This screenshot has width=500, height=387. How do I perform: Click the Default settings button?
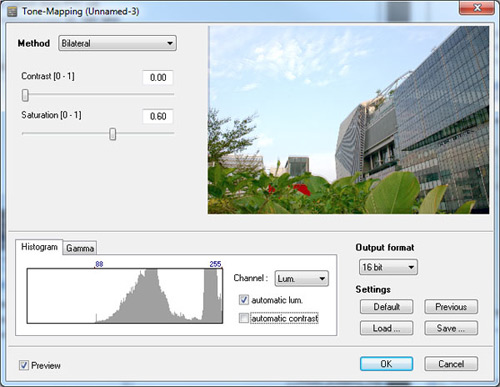386,307
